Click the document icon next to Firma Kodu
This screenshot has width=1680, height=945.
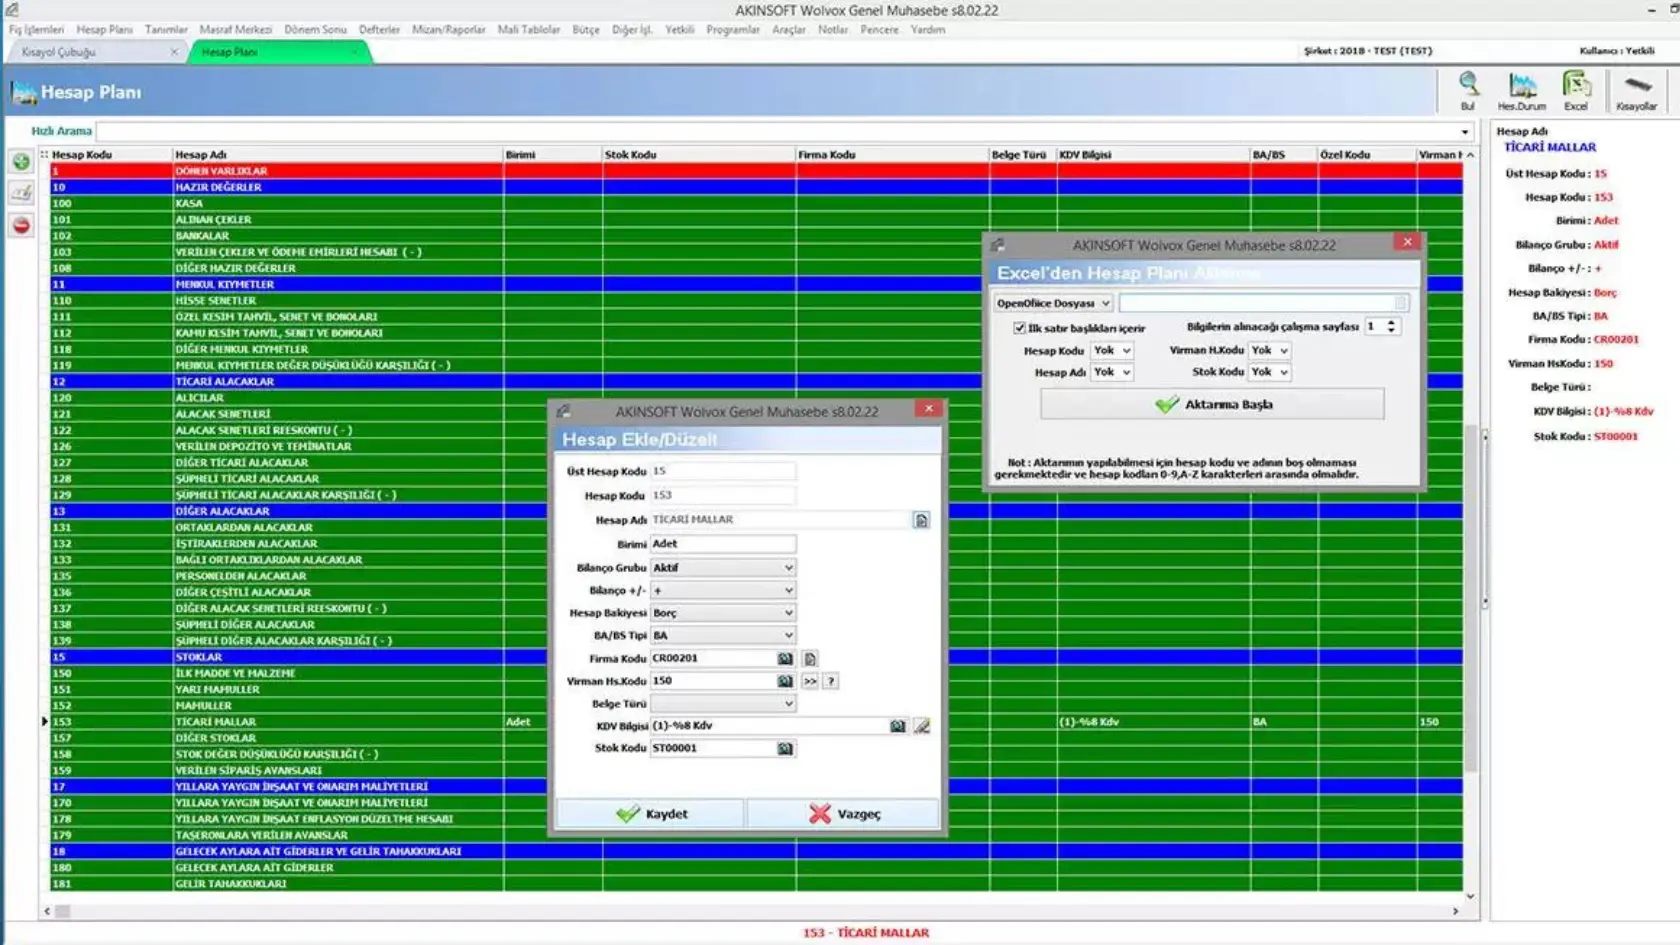pyautogui.click(x=810, y=659)
